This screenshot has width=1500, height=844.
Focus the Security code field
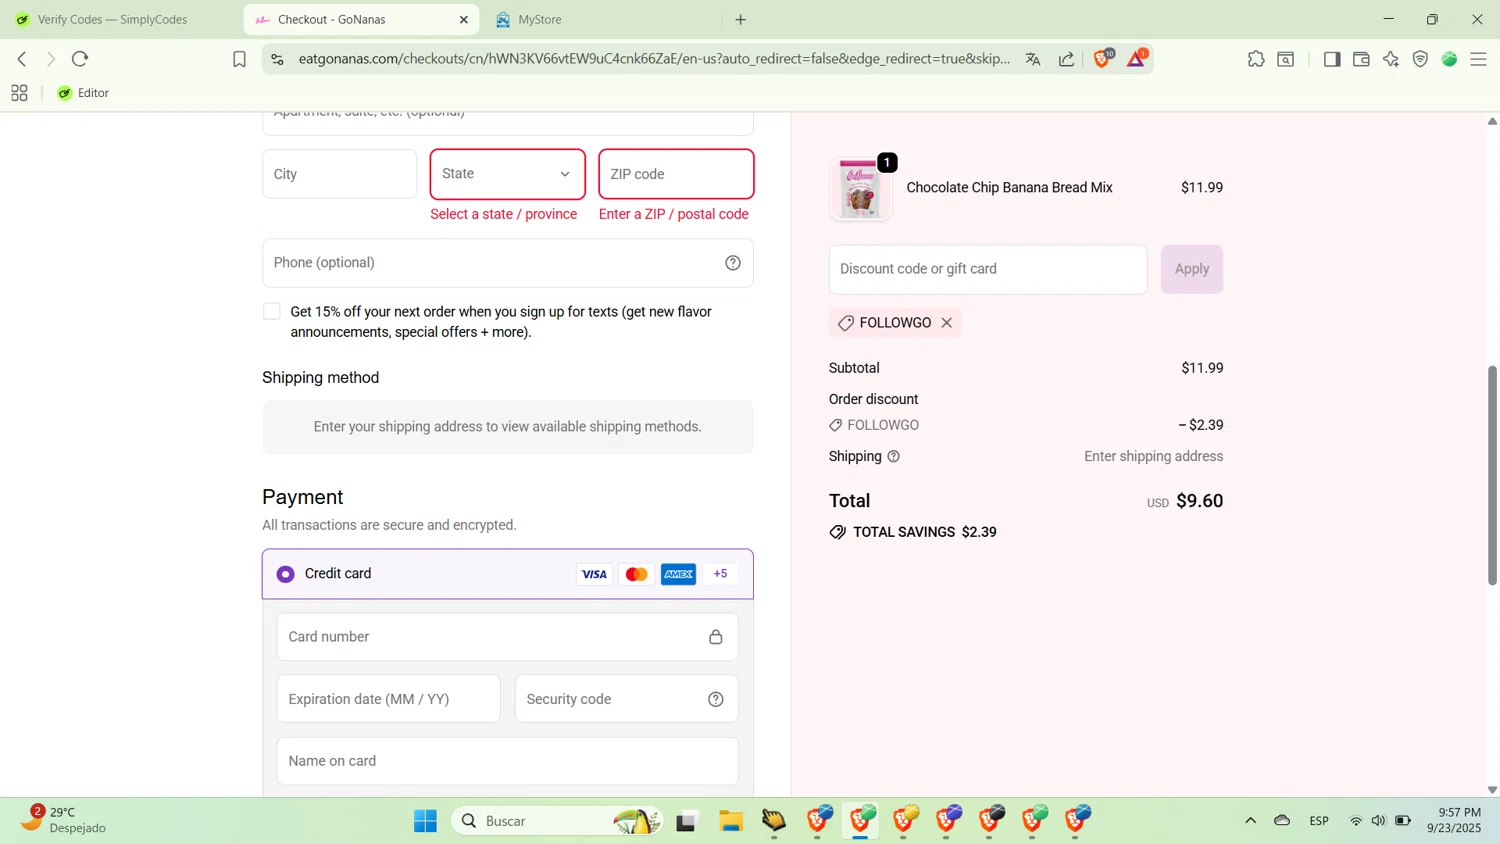point(627,699)
